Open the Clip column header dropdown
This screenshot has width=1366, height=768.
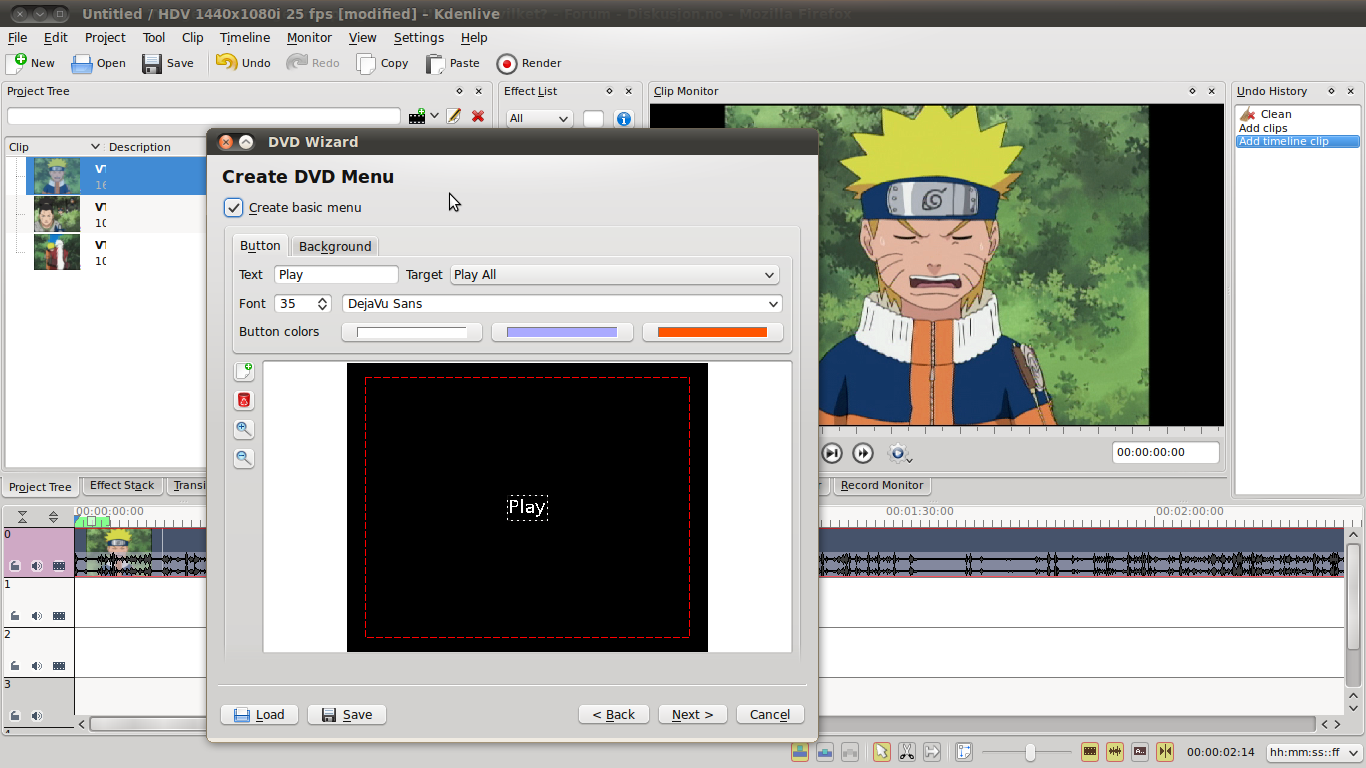click(x=96, y=147)
